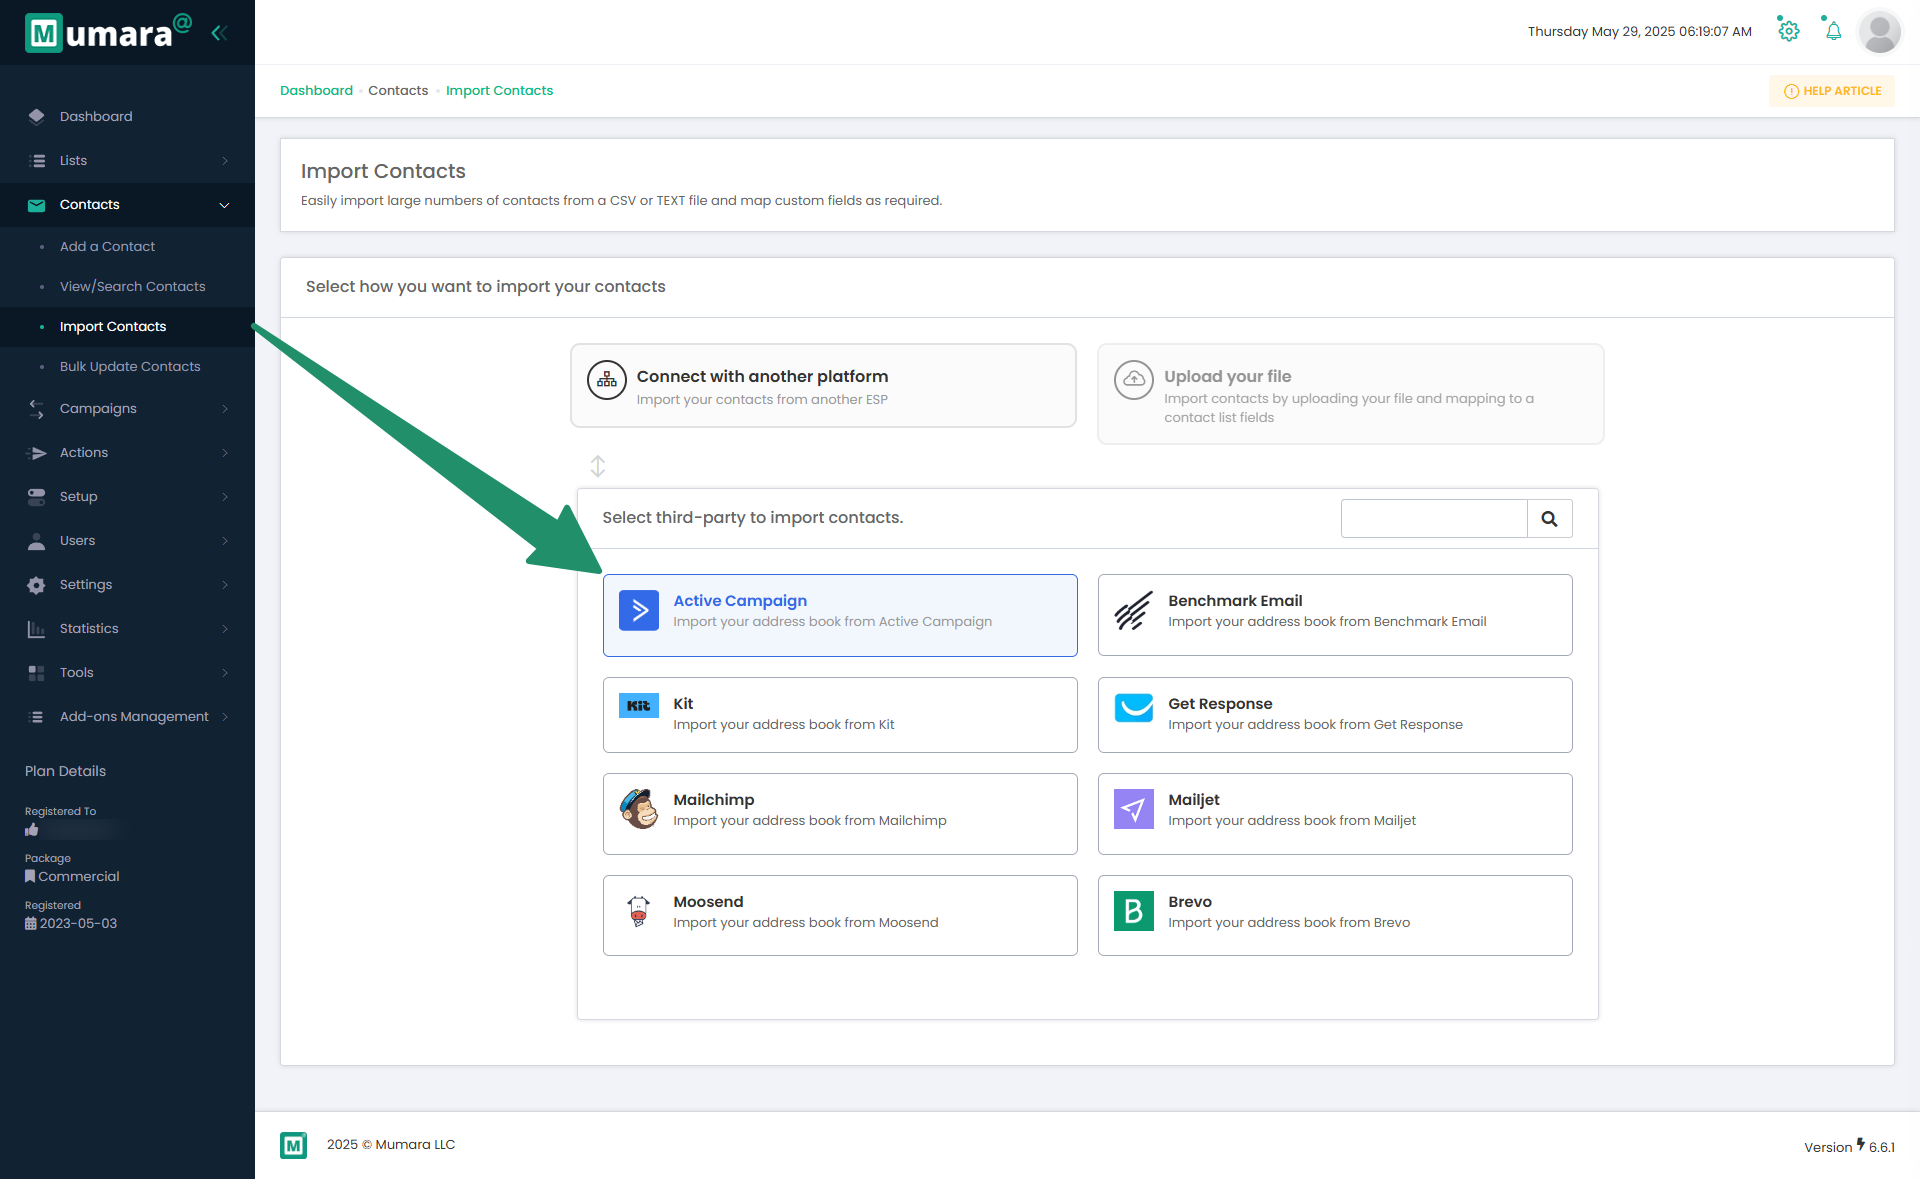The height and width of the screenshot is (1180, 1920).
Task: Collapse the Contacts menu chevron
Action: coord(224,205)
